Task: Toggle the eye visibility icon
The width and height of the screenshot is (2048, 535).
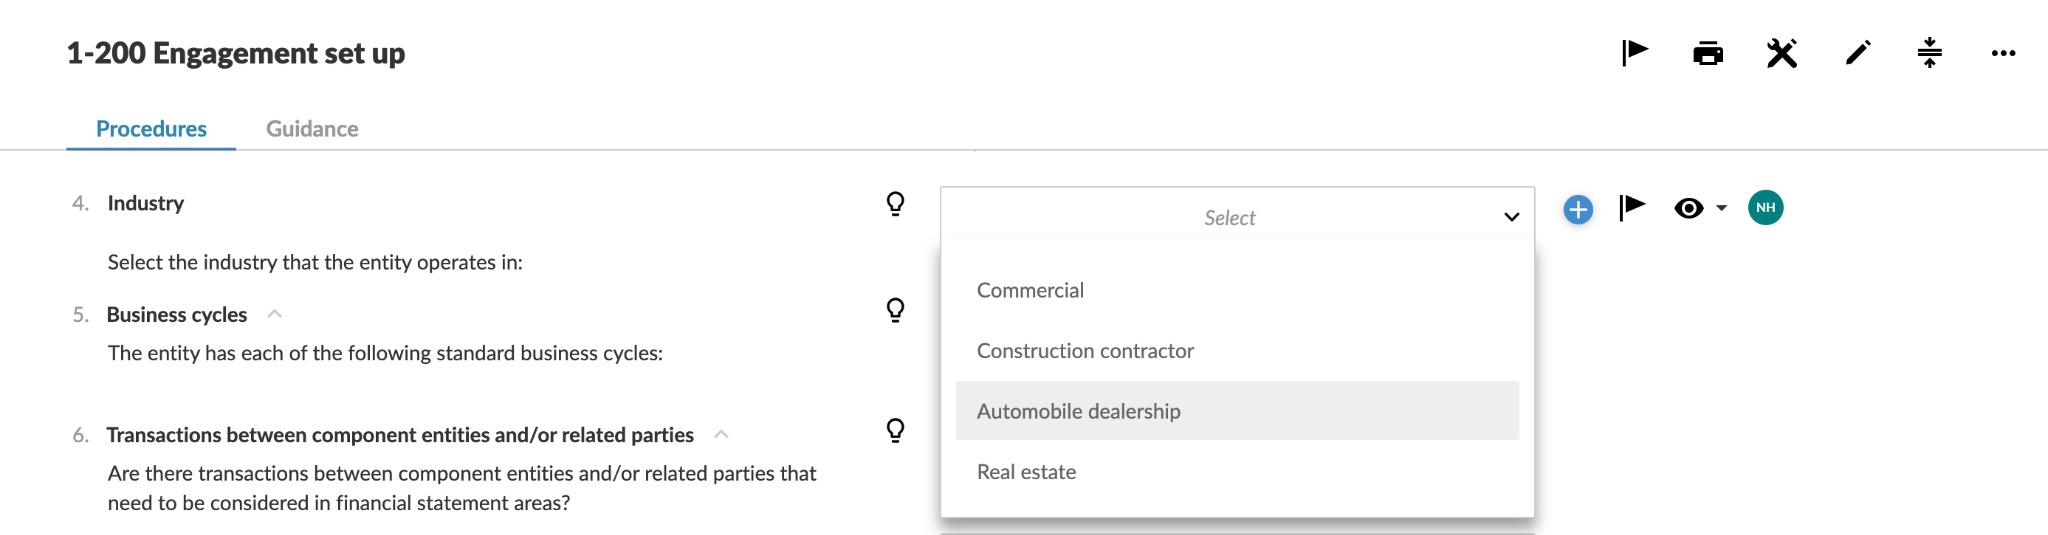Action: click(1689, 208)
